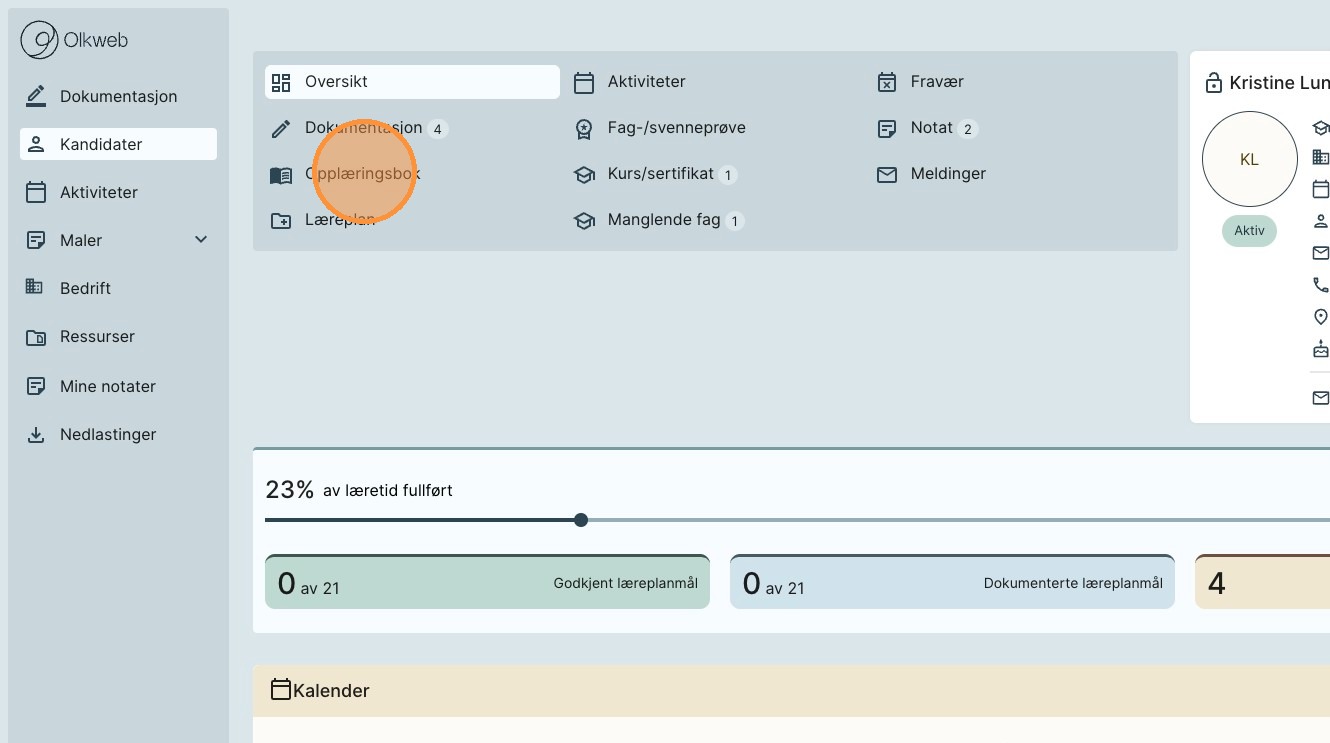This screenshot has height=743, width=1330.
Task: Click the Fravær calendar-x icon
Action: coord(886,82)
